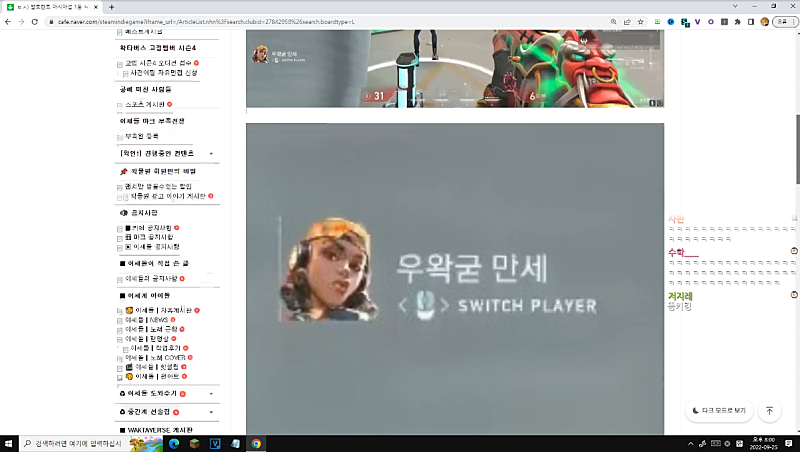Bookmark this page with the star icon
Image resolution: width=800 pixels, height=452 pixels.
(x=639, y=21)
